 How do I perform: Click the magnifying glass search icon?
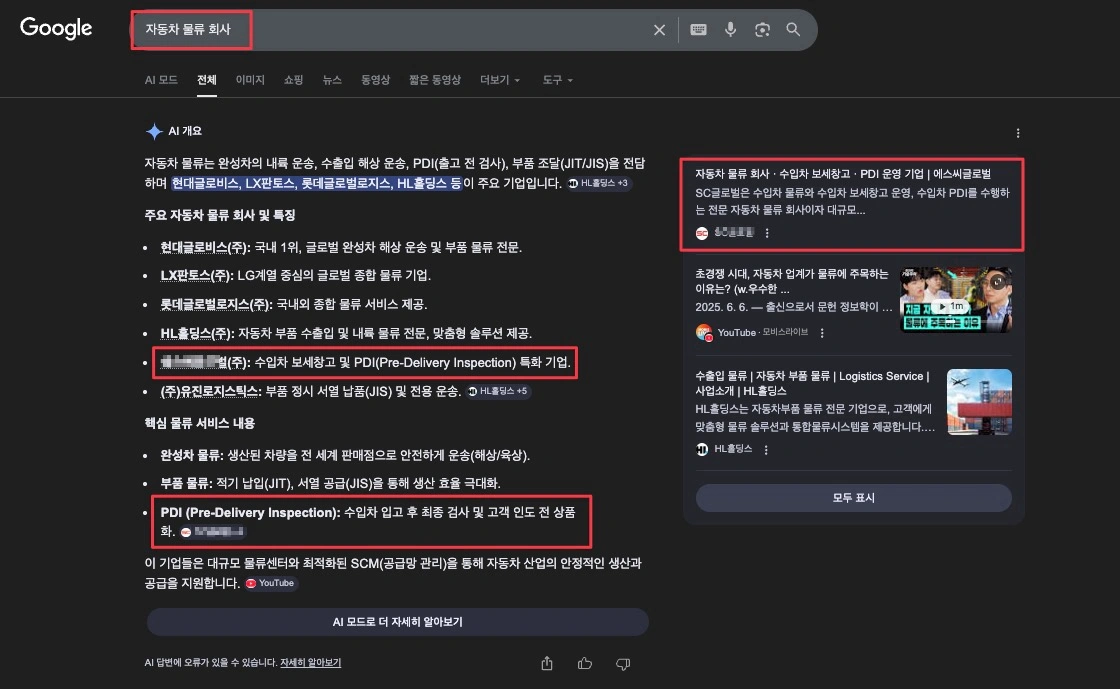[794, 29]
